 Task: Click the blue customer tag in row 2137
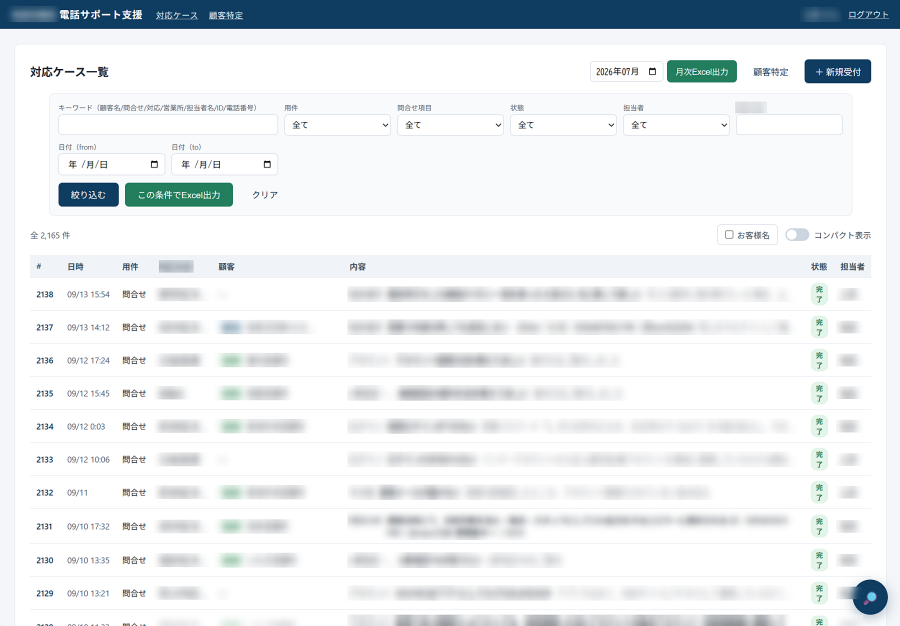click(x=231, y=328)
